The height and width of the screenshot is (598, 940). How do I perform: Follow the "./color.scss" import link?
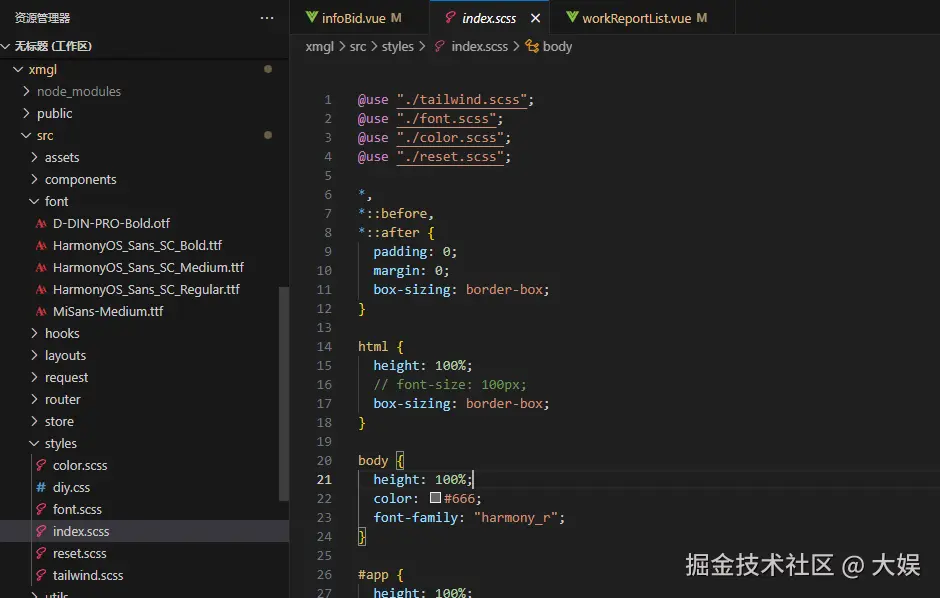click(450, 138)
